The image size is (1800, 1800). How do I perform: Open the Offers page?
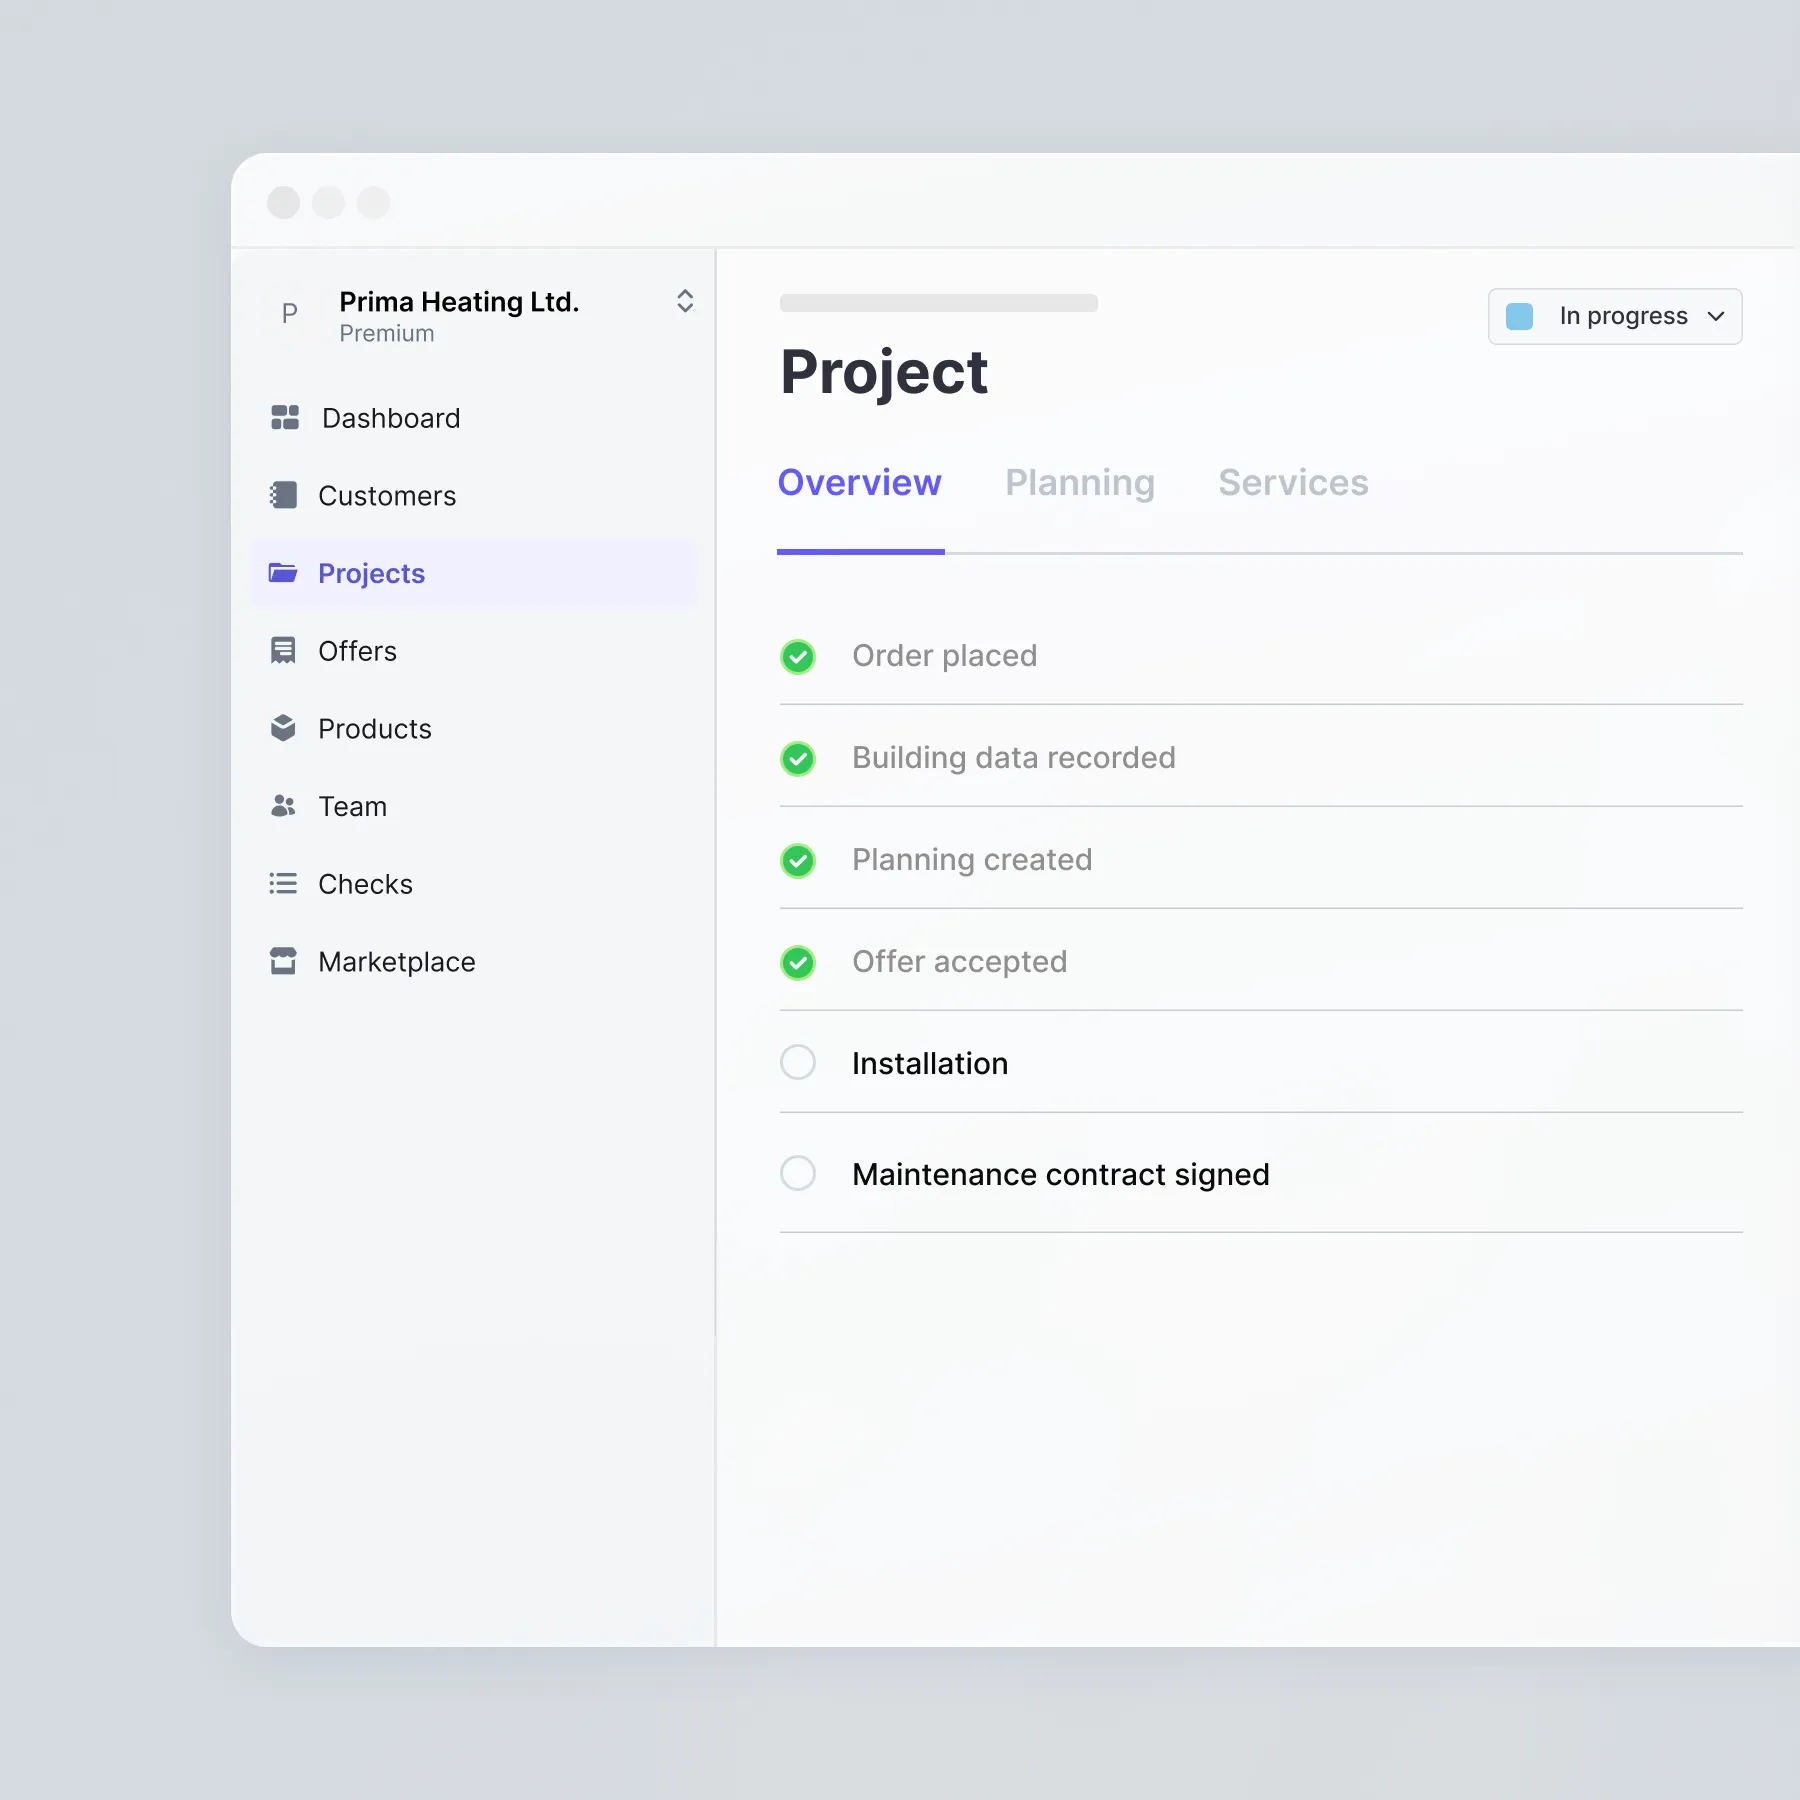tap(474, 651)
